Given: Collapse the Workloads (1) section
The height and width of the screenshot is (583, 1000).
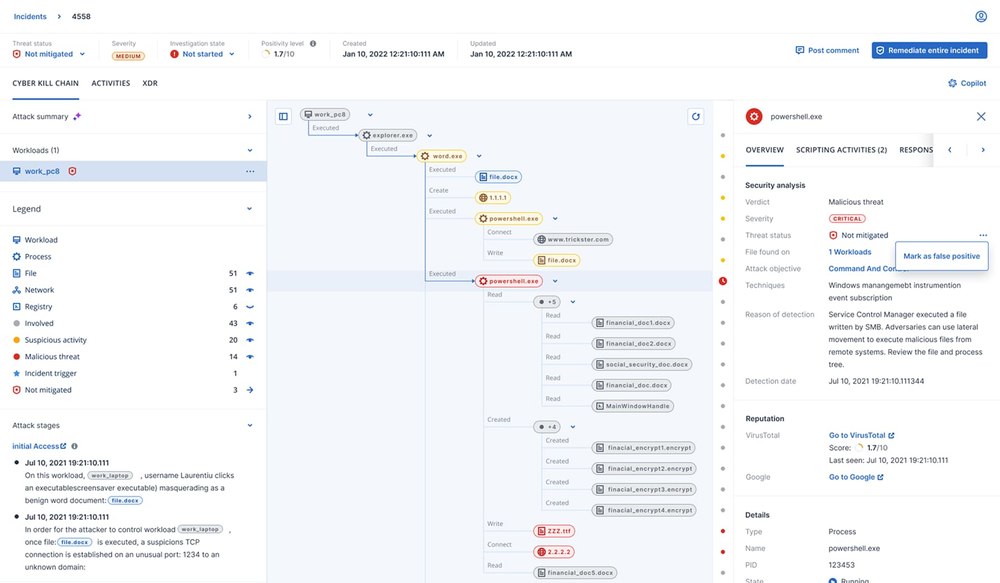Looking at the screenshot, I should (249, 151).
